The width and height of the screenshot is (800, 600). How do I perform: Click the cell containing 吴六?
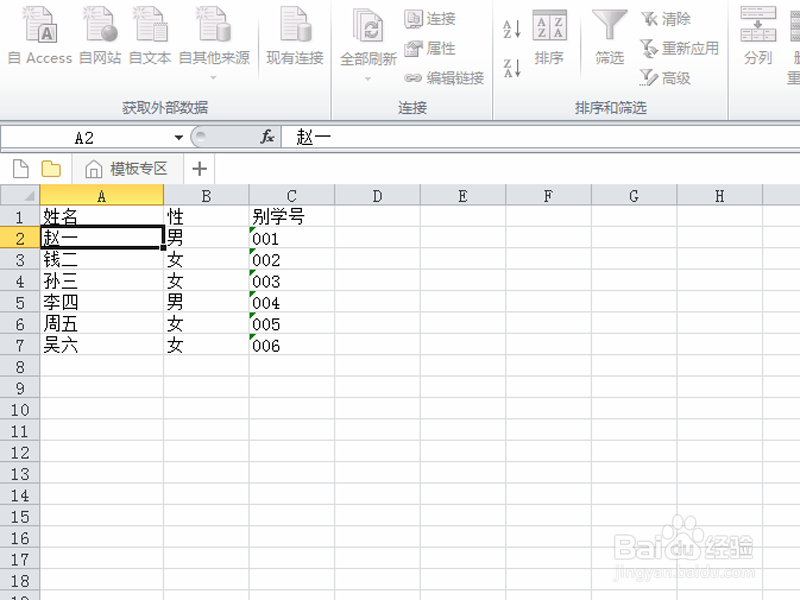[102, 345]
